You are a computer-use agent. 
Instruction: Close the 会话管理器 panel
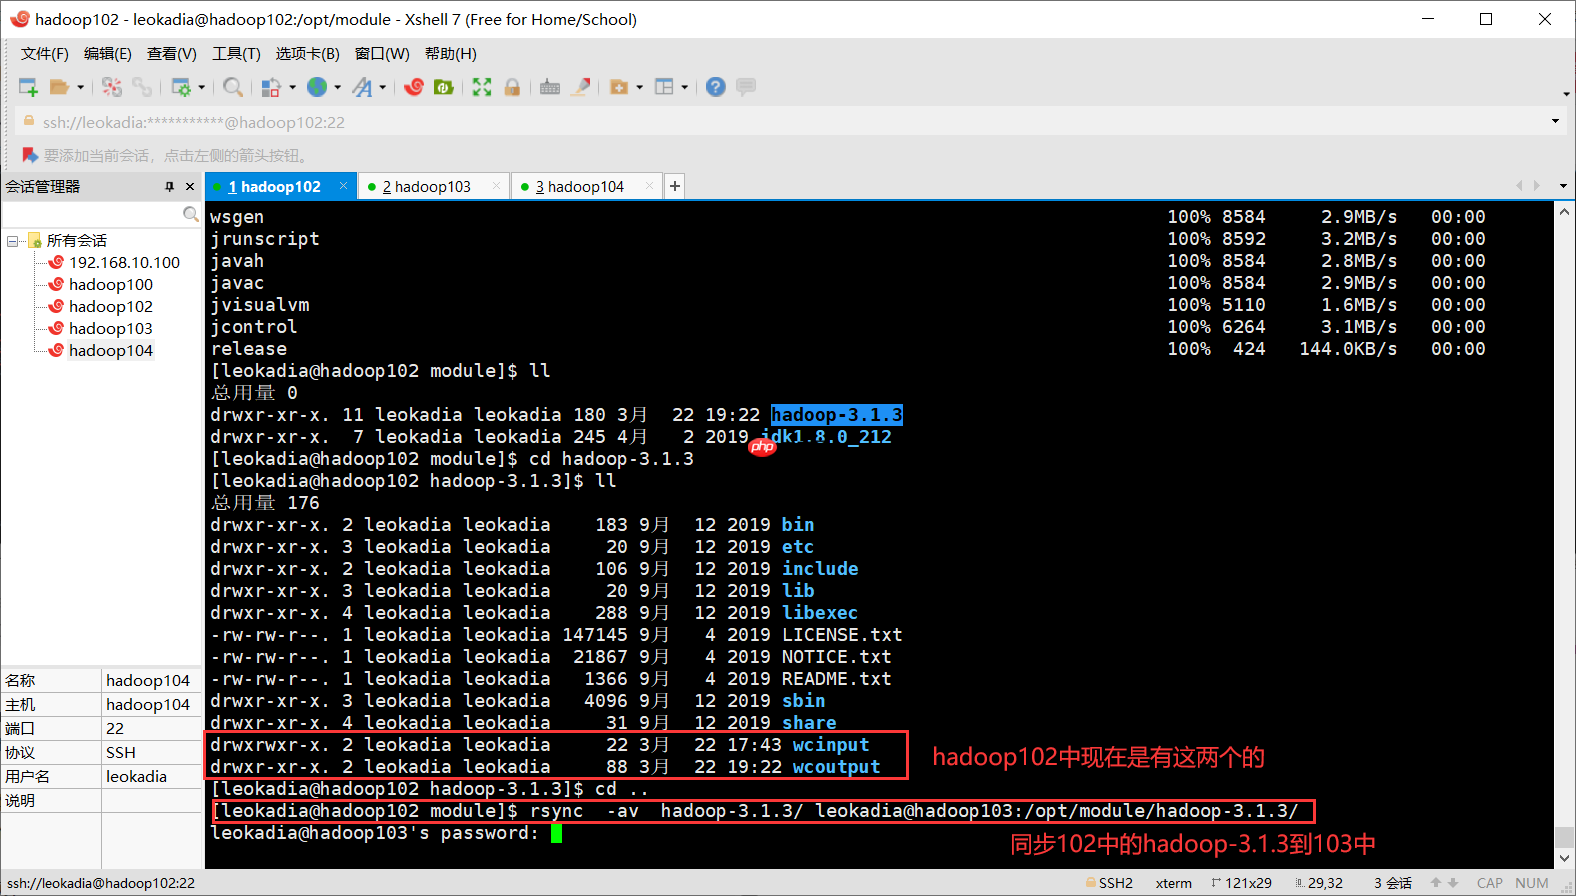[x=190, y=187]
